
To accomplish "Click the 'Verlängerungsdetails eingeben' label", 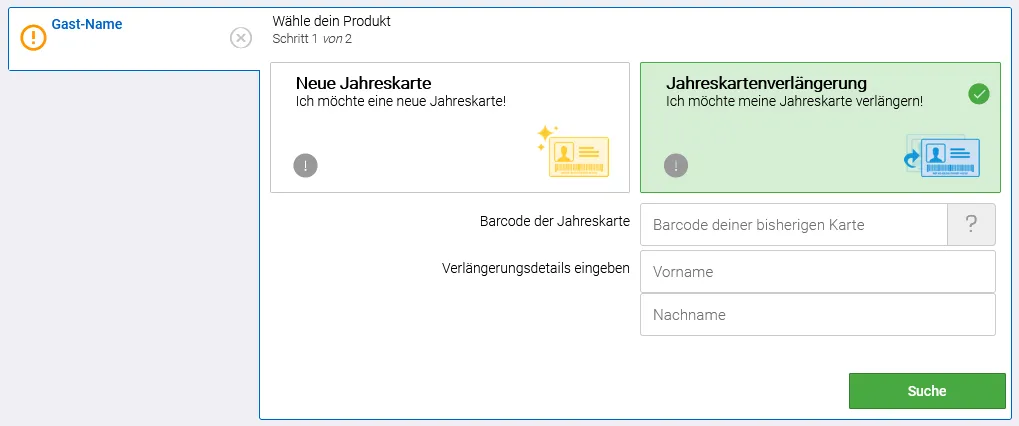I will click(535, 268).
